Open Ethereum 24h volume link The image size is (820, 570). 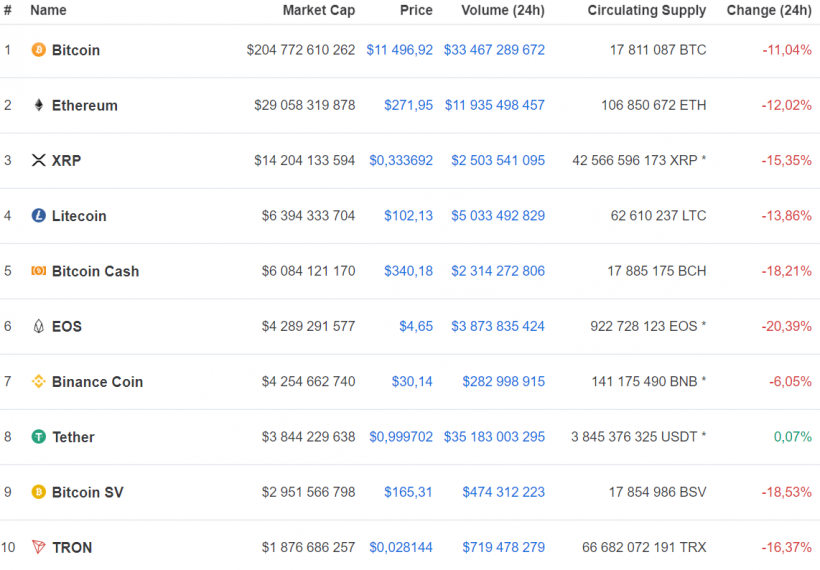click(x=494, y=105)
